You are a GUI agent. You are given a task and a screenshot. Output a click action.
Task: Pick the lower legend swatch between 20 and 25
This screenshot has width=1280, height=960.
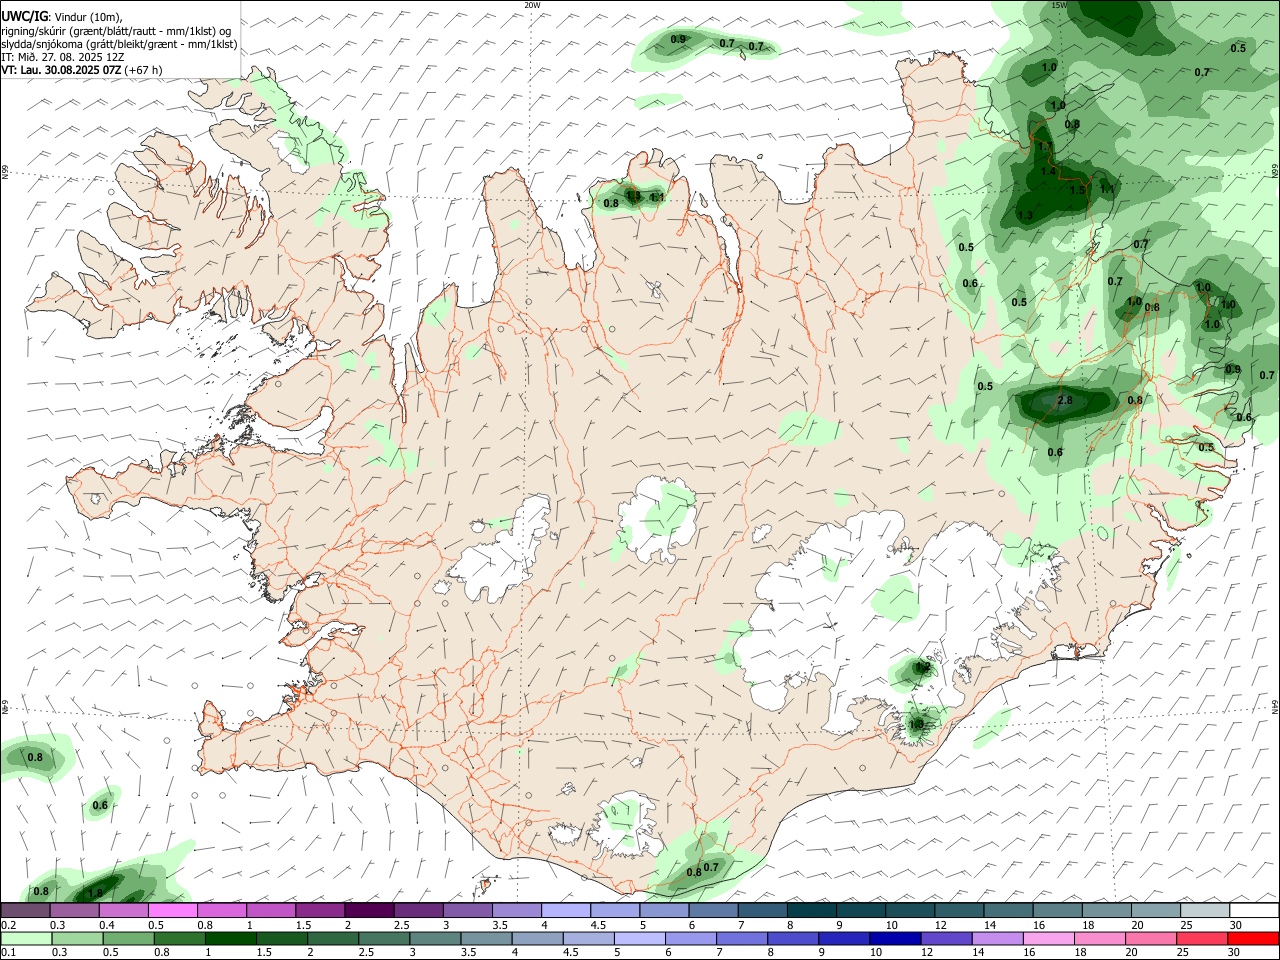1150,938
